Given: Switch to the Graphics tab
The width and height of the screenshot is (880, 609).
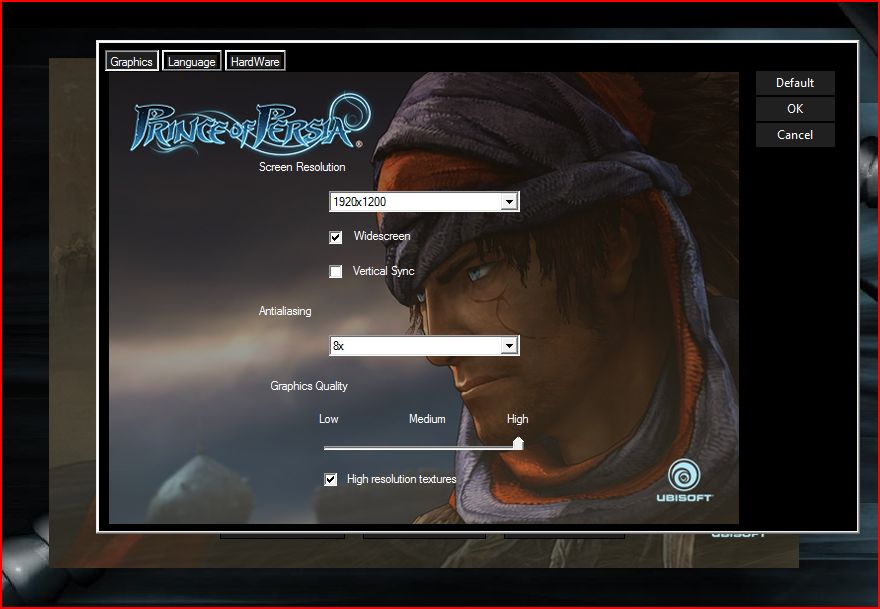Looking at the screenshot, I should coord(131,61).
